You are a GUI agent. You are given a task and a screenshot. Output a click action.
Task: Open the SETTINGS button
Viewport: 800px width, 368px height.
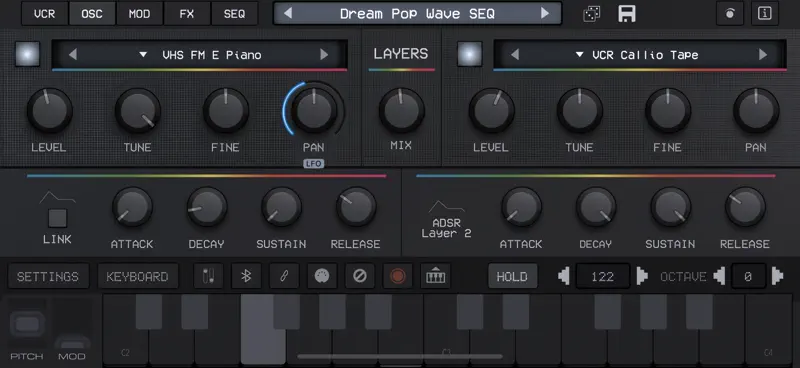point(48,277)
